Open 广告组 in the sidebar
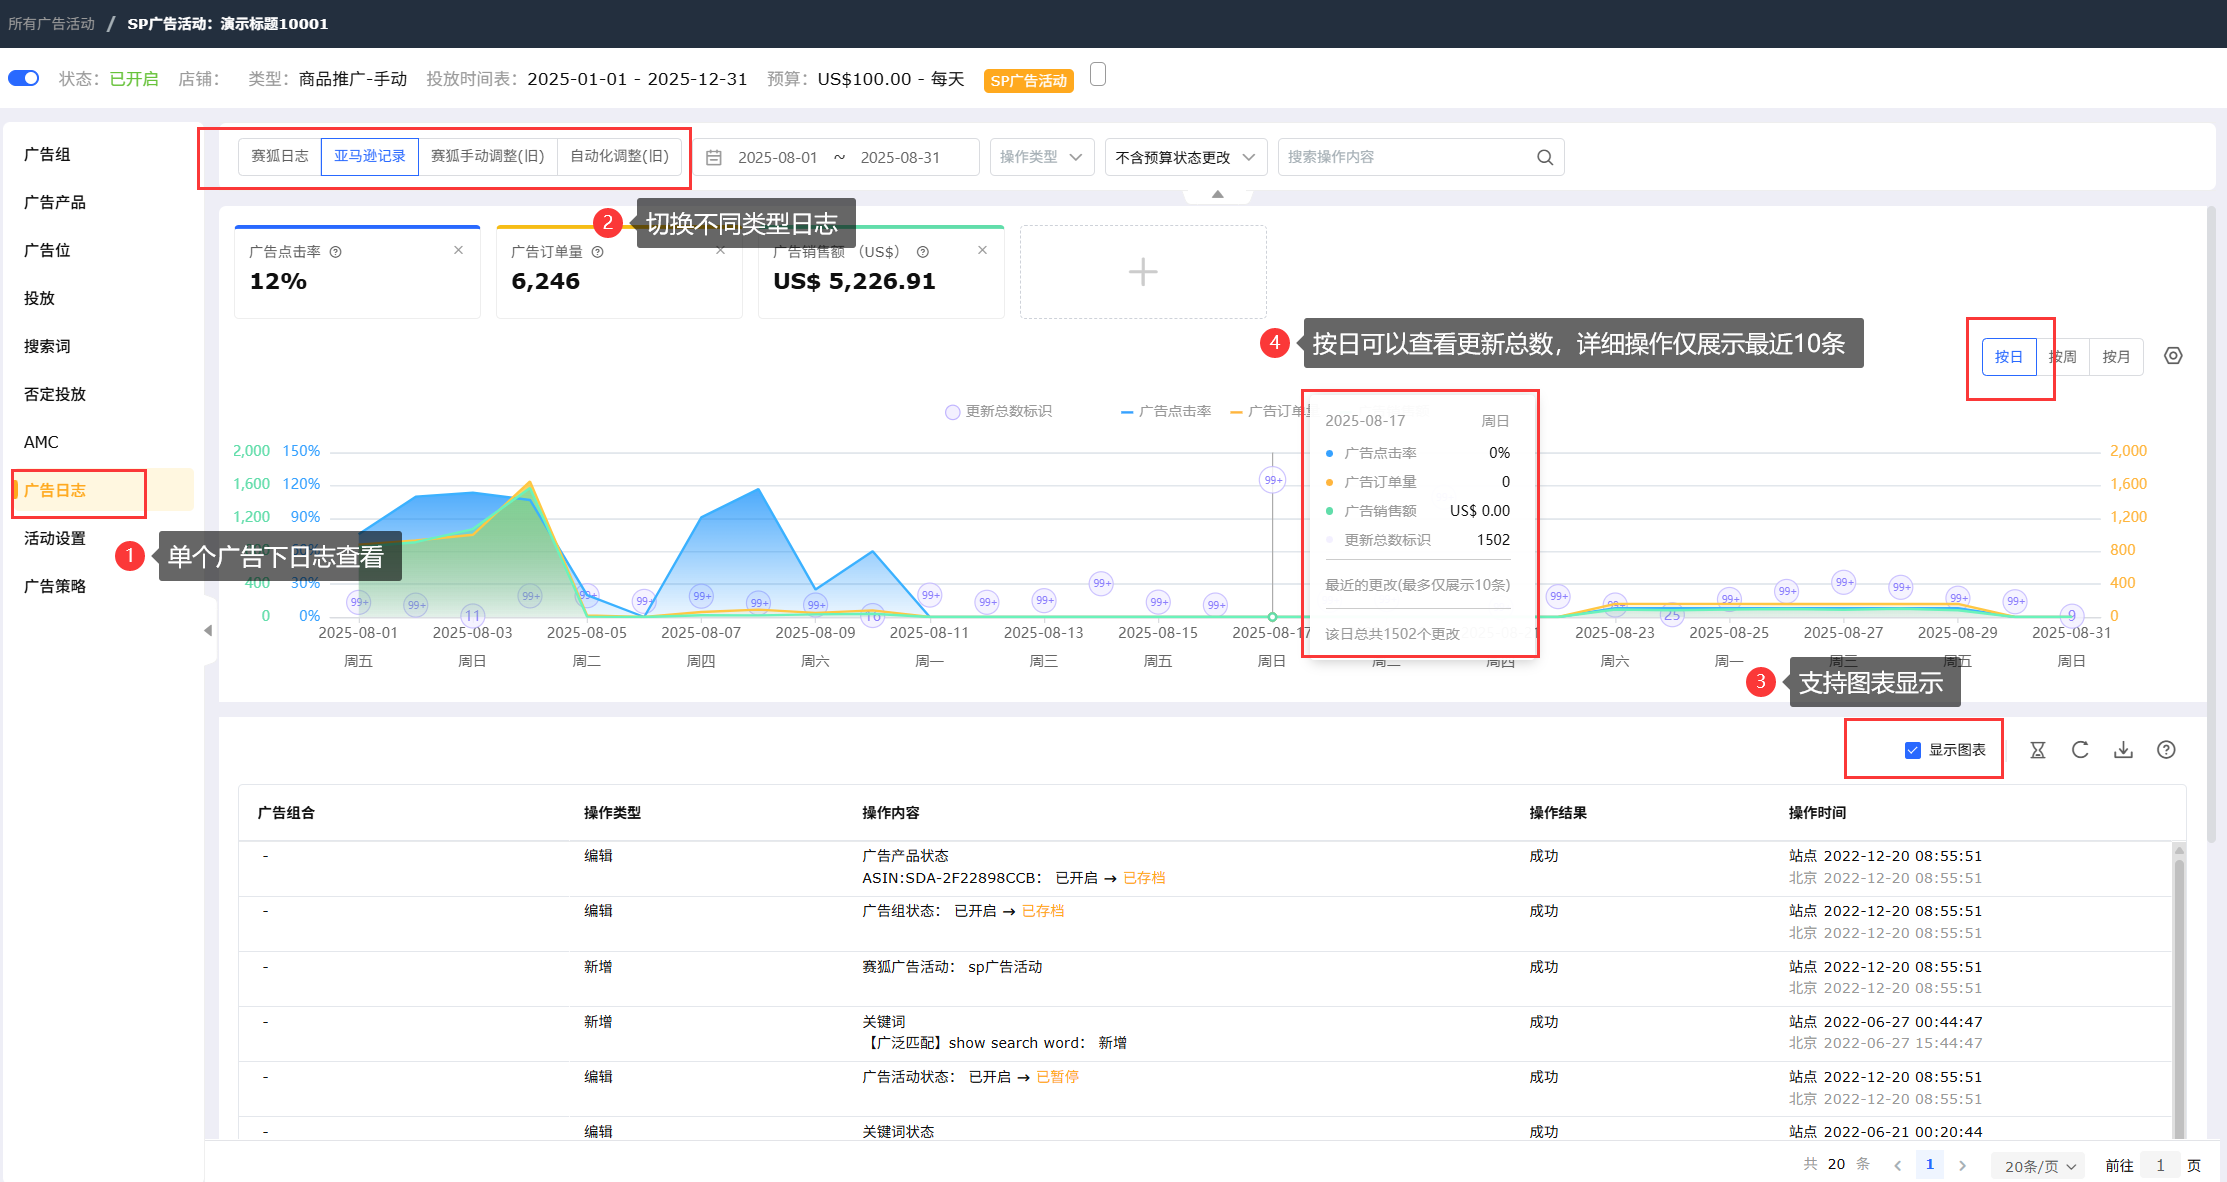2227x1182 pixels. coord(47,154)
